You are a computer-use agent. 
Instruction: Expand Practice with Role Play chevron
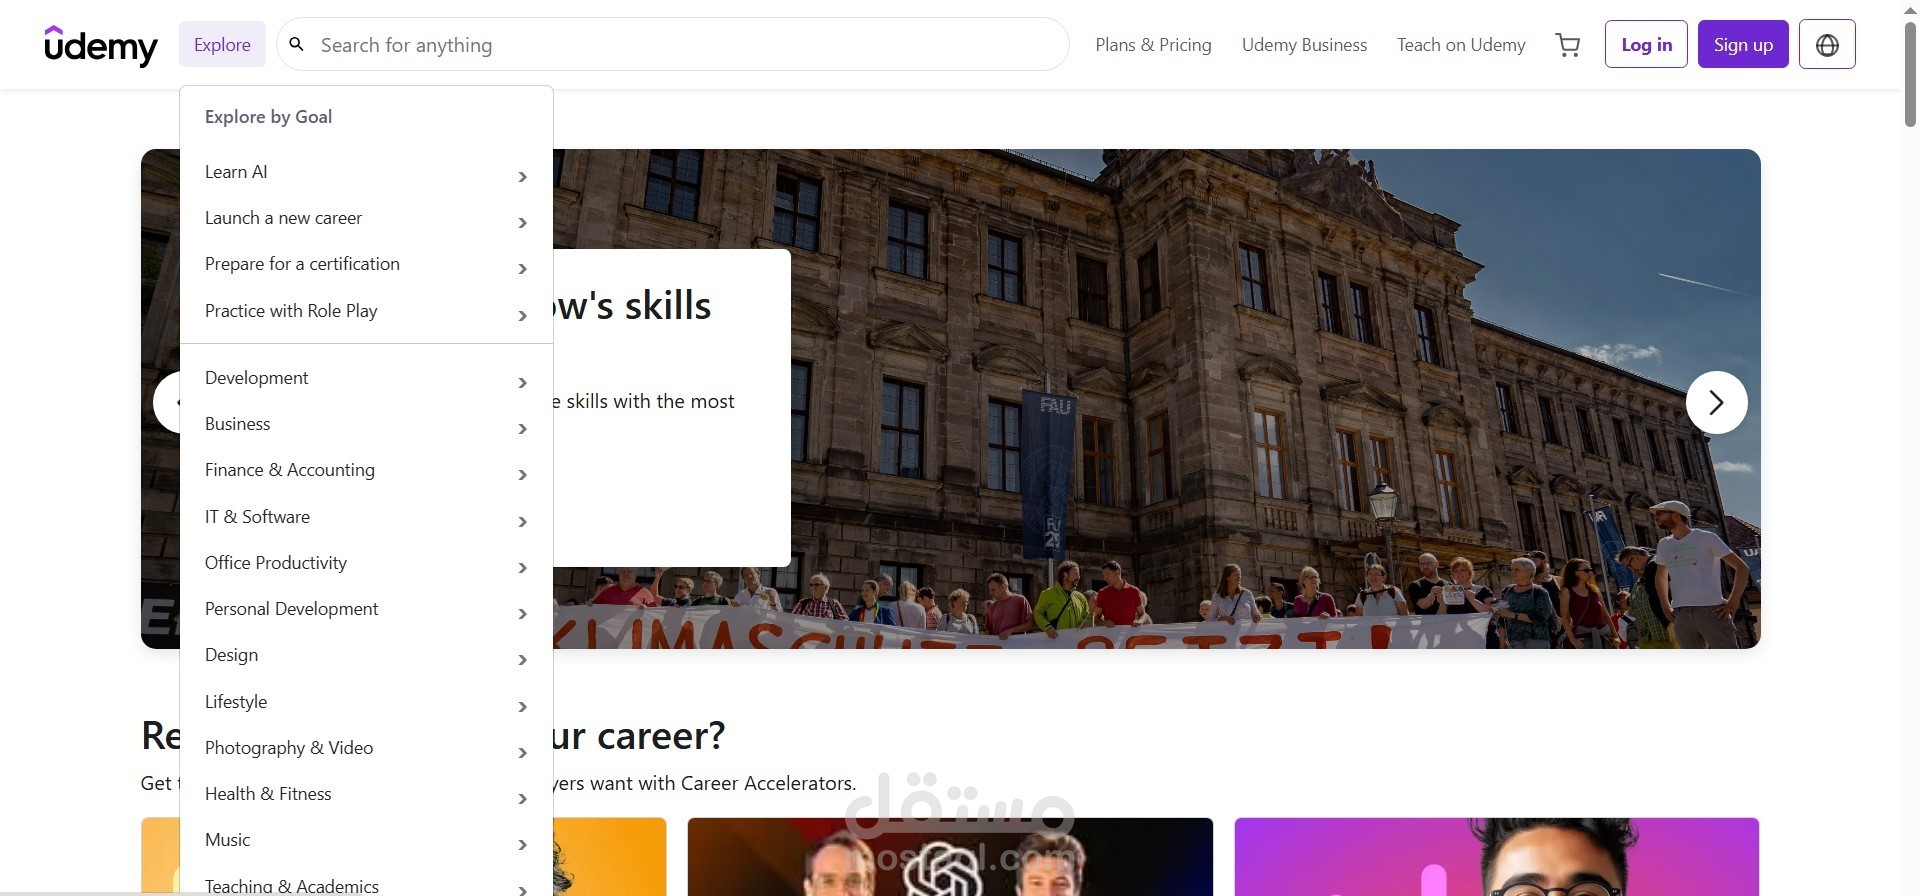(522, 316)
